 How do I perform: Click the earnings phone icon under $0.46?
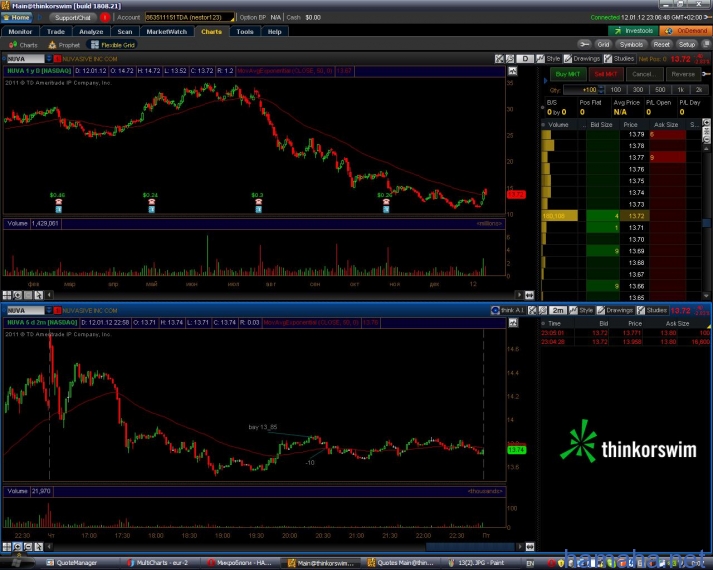coord(59,202)
